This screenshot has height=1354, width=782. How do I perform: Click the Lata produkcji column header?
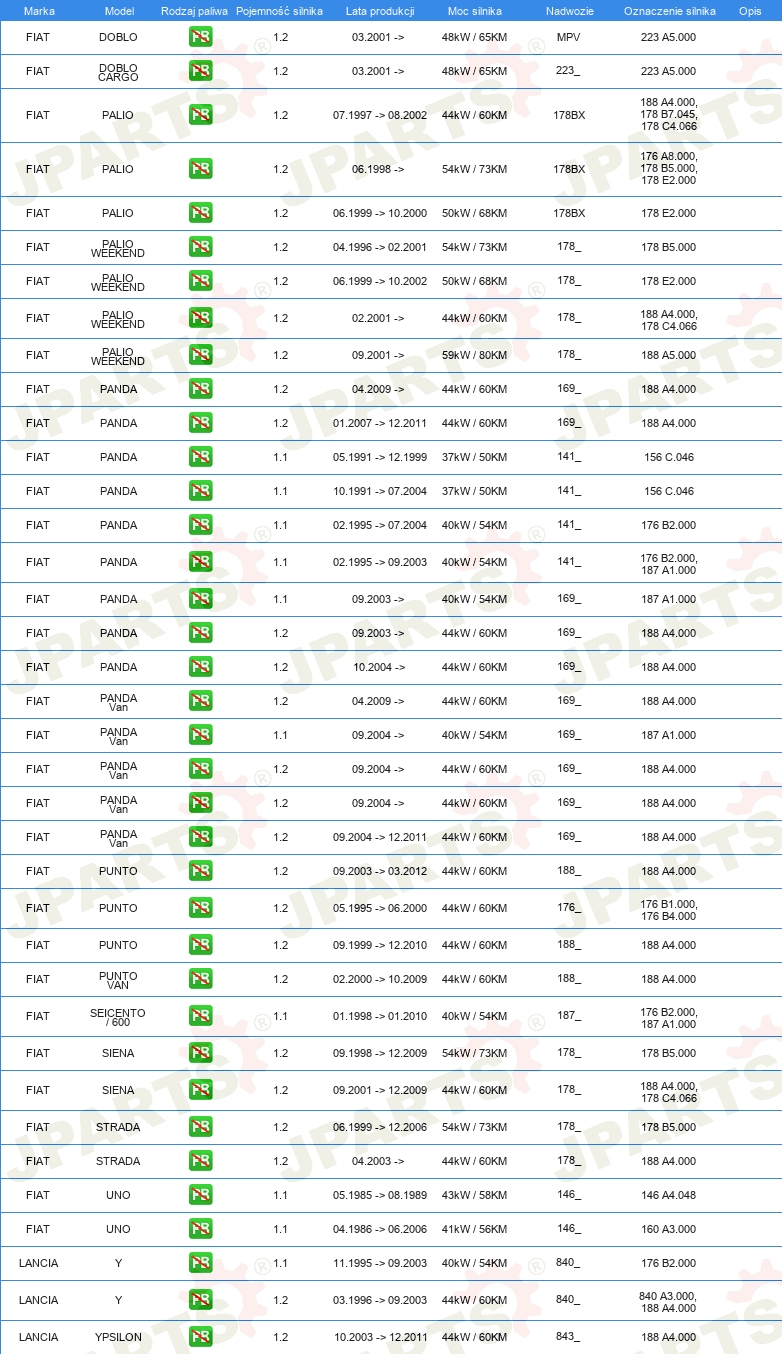pos(379,10)
